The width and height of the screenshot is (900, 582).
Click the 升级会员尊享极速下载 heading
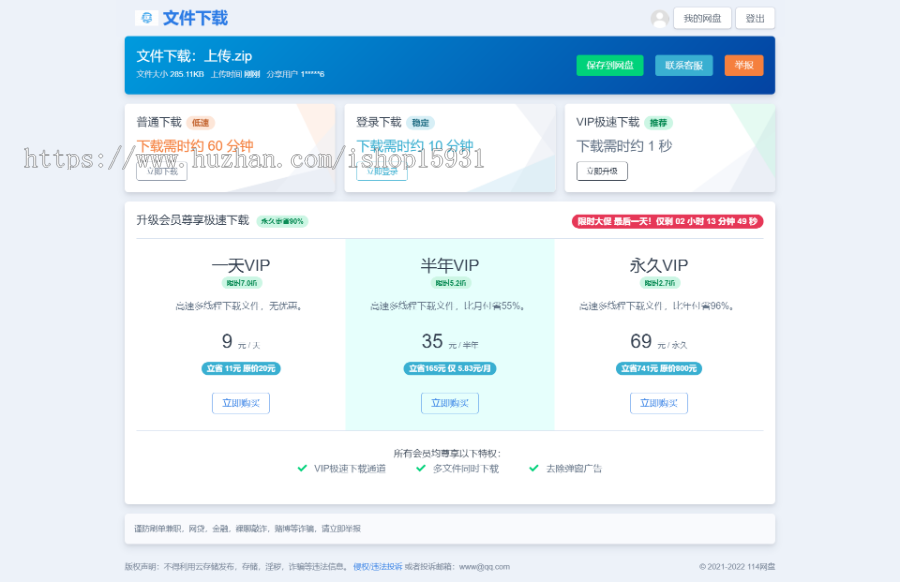click(x=193, y=220)
